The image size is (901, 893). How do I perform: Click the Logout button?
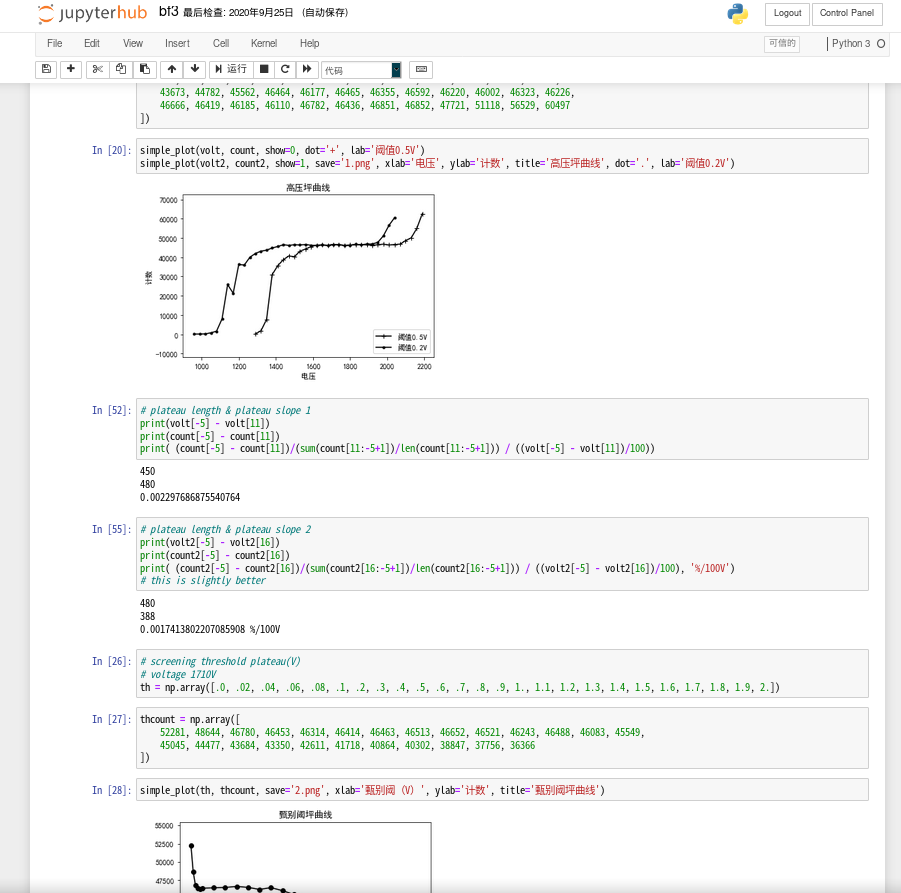pos(787,13)
